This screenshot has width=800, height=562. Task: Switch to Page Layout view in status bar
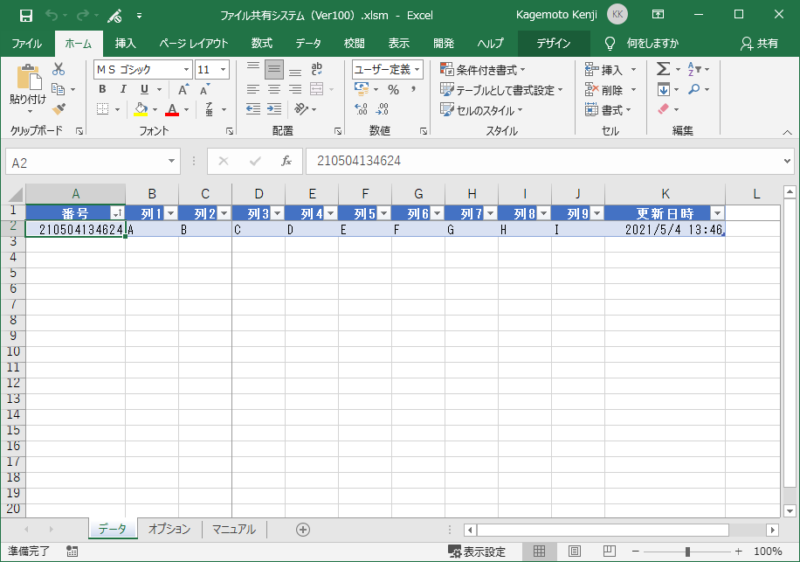click(x=574, y=551)
